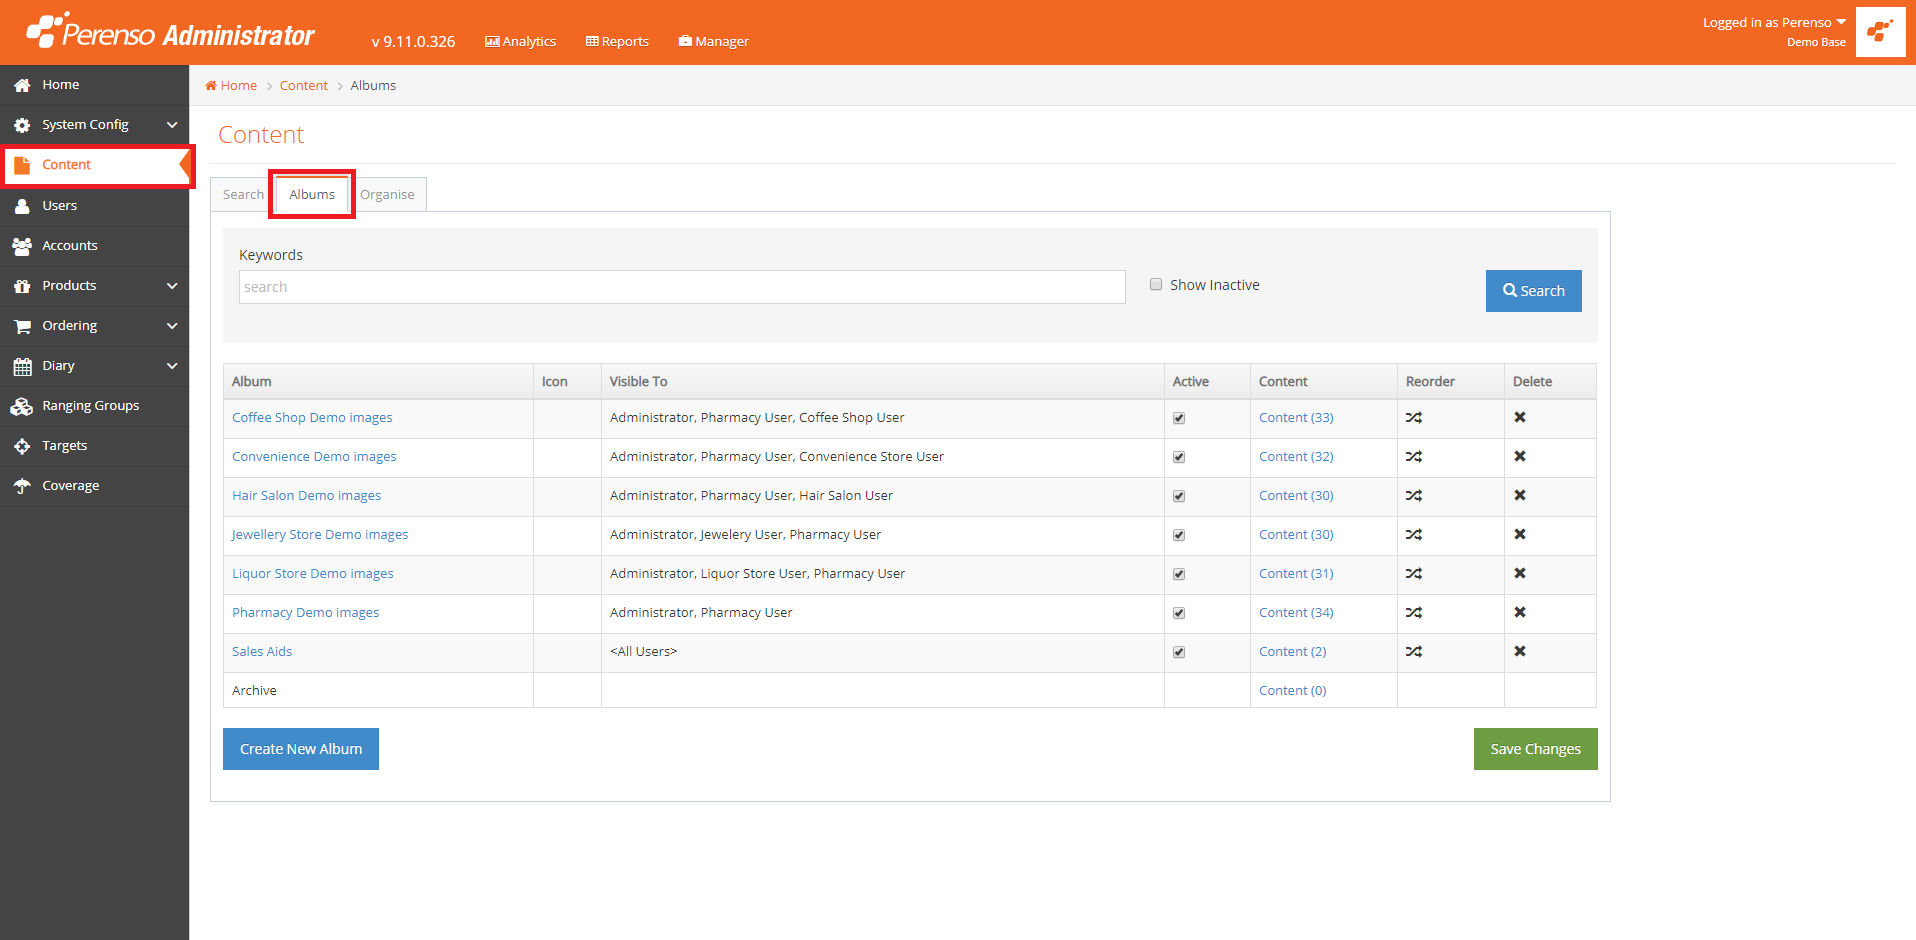Toggle Active for Coffee Shop Demo images
Screen dimensions: 1916x940
(1179, 418)
